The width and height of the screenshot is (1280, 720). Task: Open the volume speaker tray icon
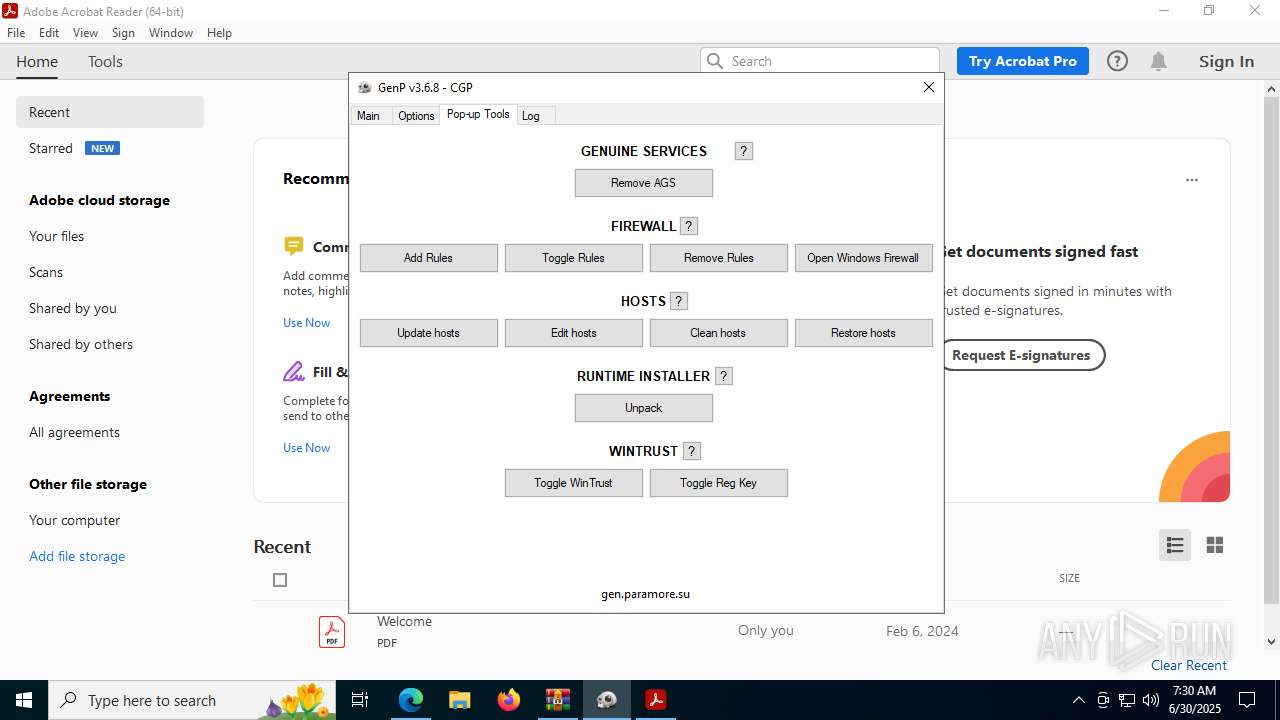[1151, 700]
